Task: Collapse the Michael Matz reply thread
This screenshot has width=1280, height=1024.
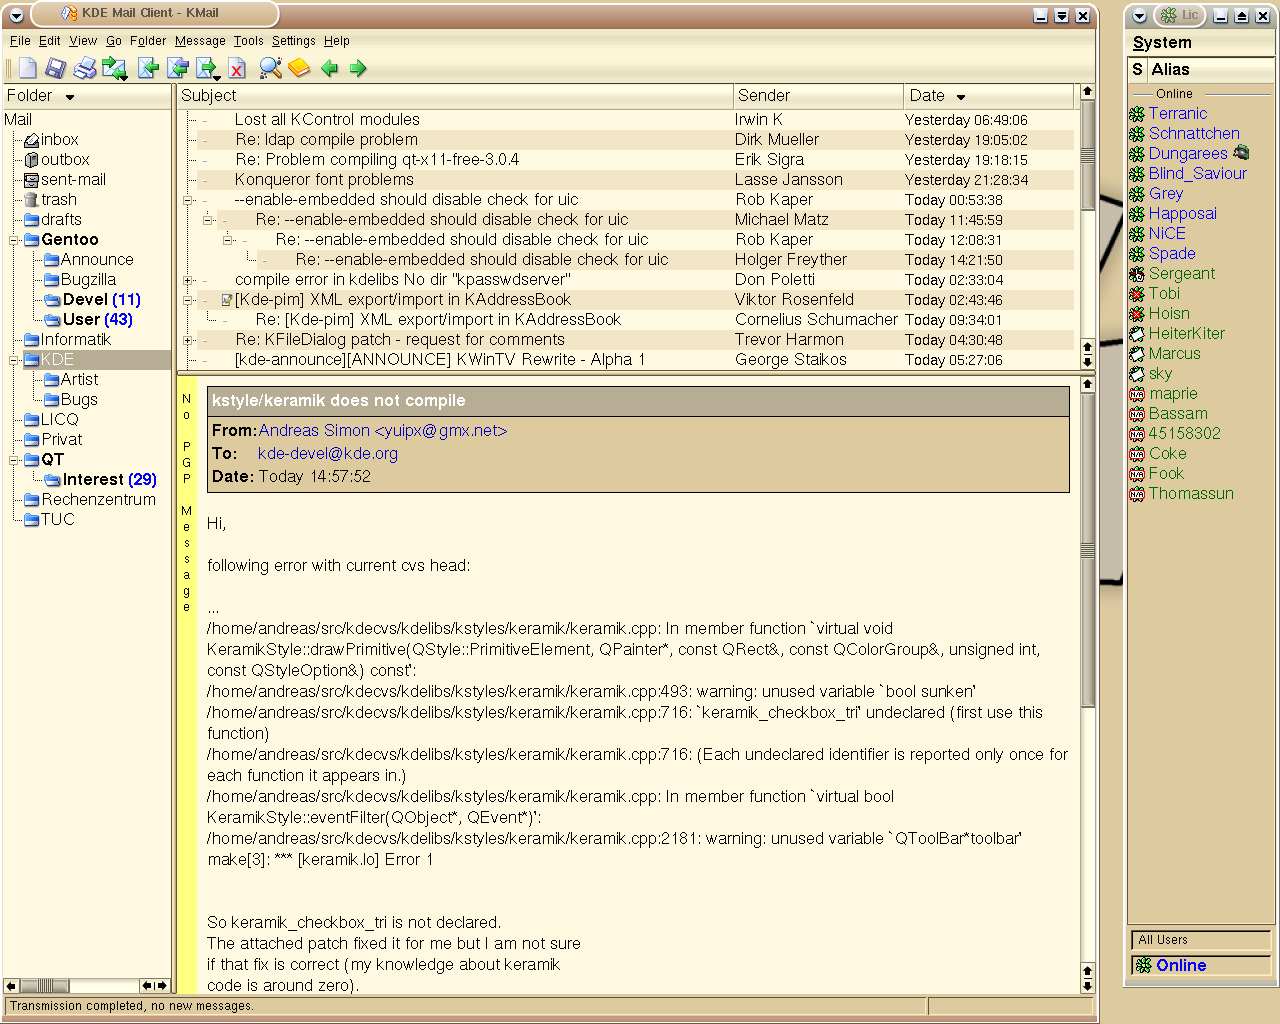Action: [x=208, y=220]
